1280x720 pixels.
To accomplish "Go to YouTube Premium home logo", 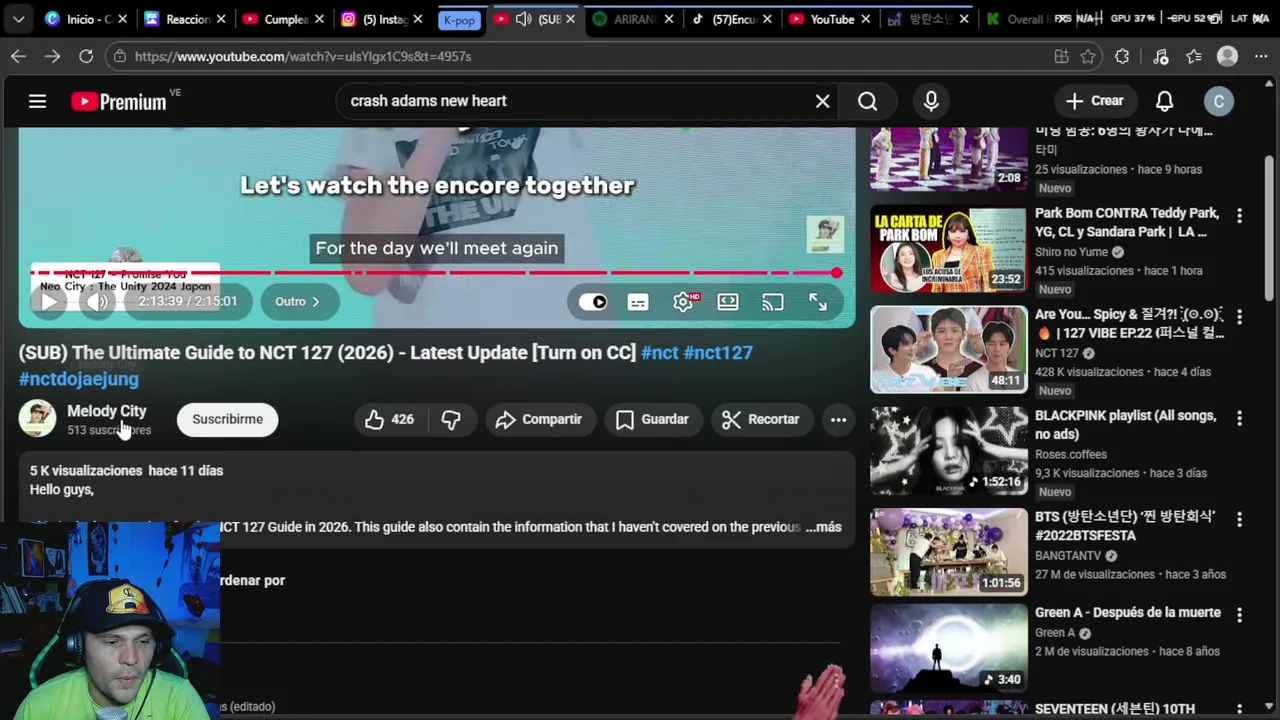I will (x=118, y=101).
